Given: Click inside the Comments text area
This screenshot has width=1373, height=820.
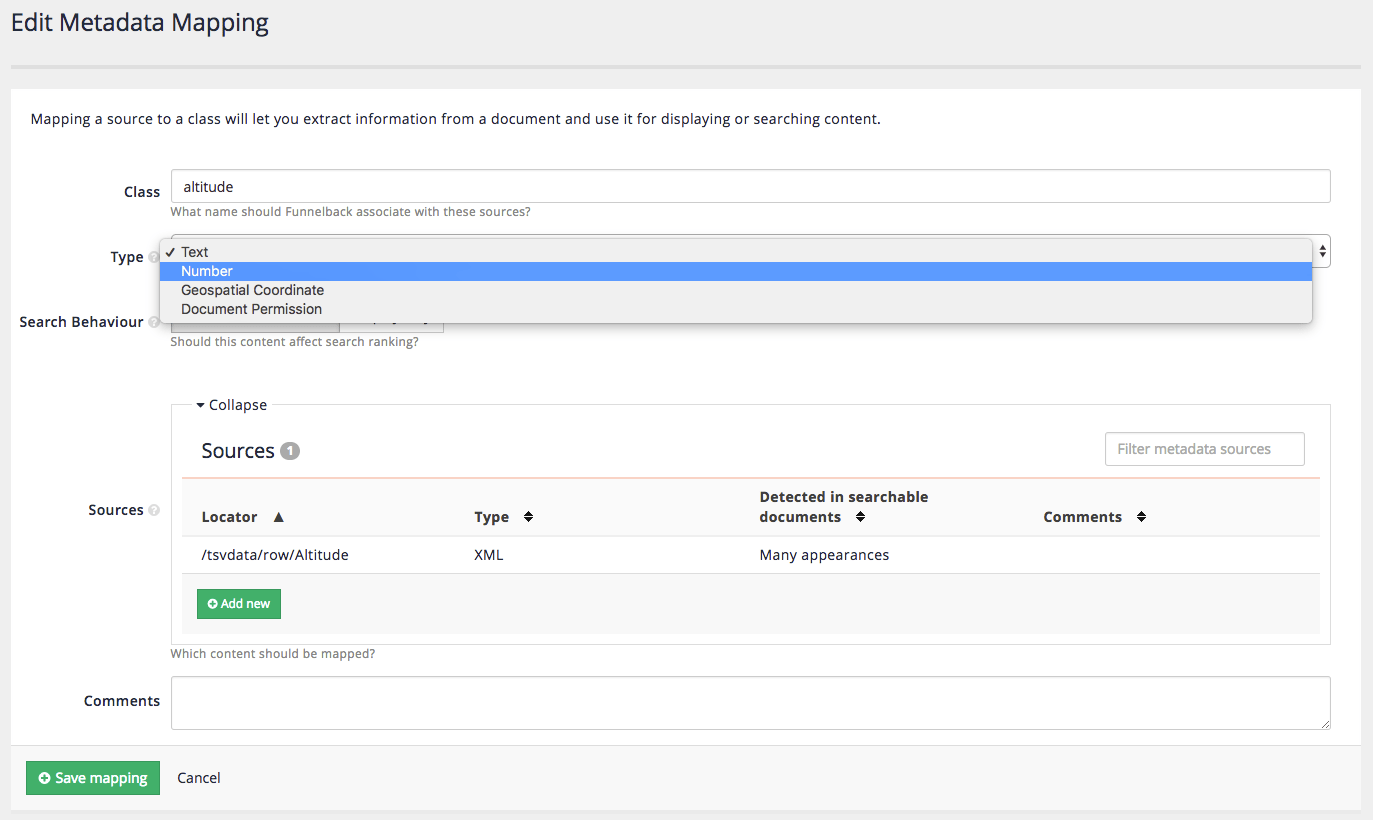Looking at the screenshot, I should pyautogui.click(x=750, y=703).
